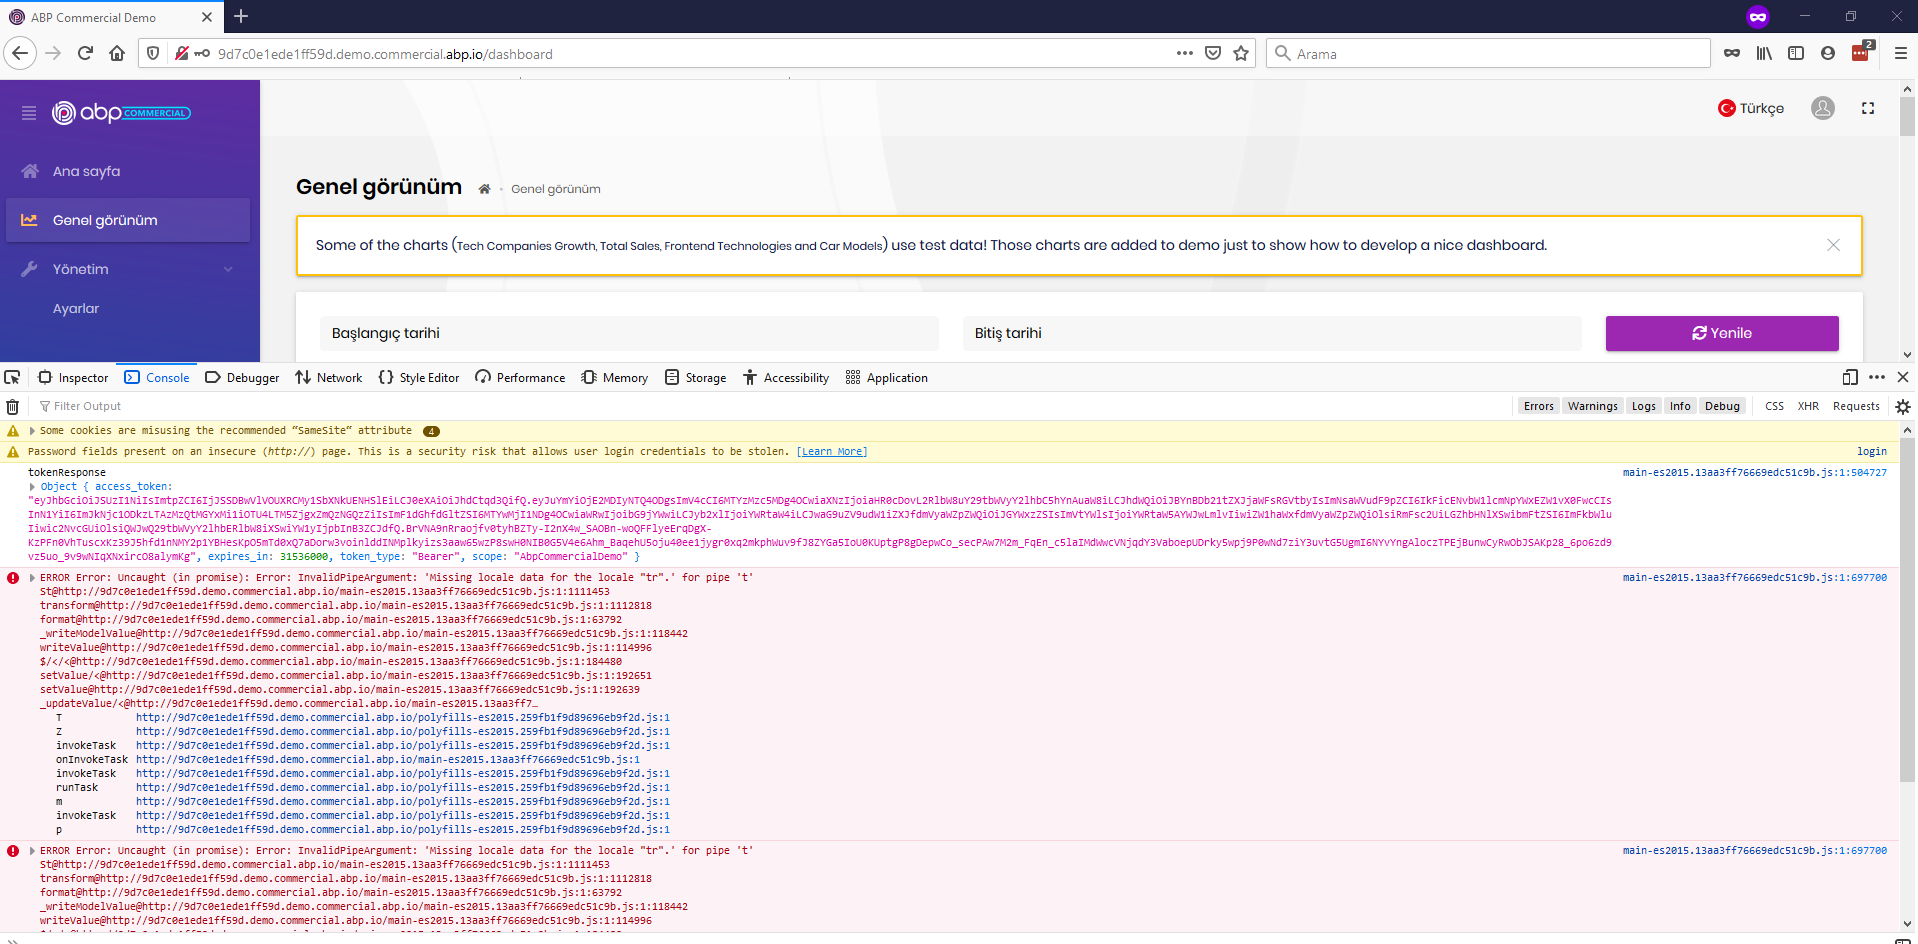Toggle responsive design mode icon
1918x944 pixels.
[1849, 377]
